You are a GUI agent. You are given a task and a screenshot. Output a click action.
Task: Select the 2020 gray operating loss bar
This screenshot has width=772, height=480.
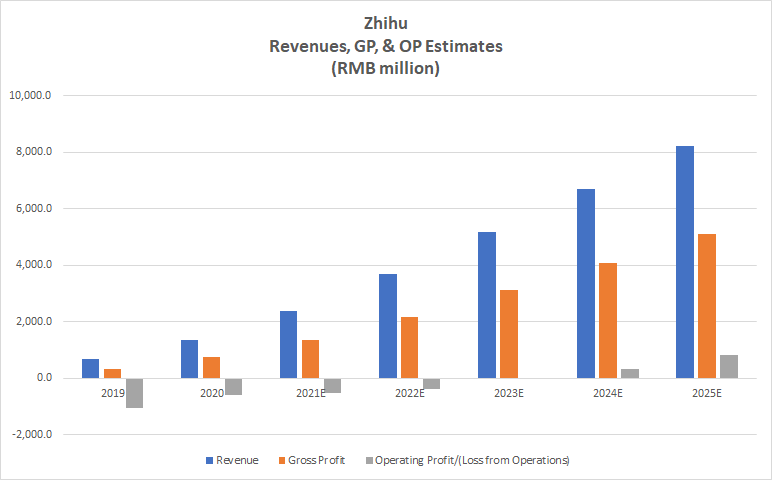point(233,386)
